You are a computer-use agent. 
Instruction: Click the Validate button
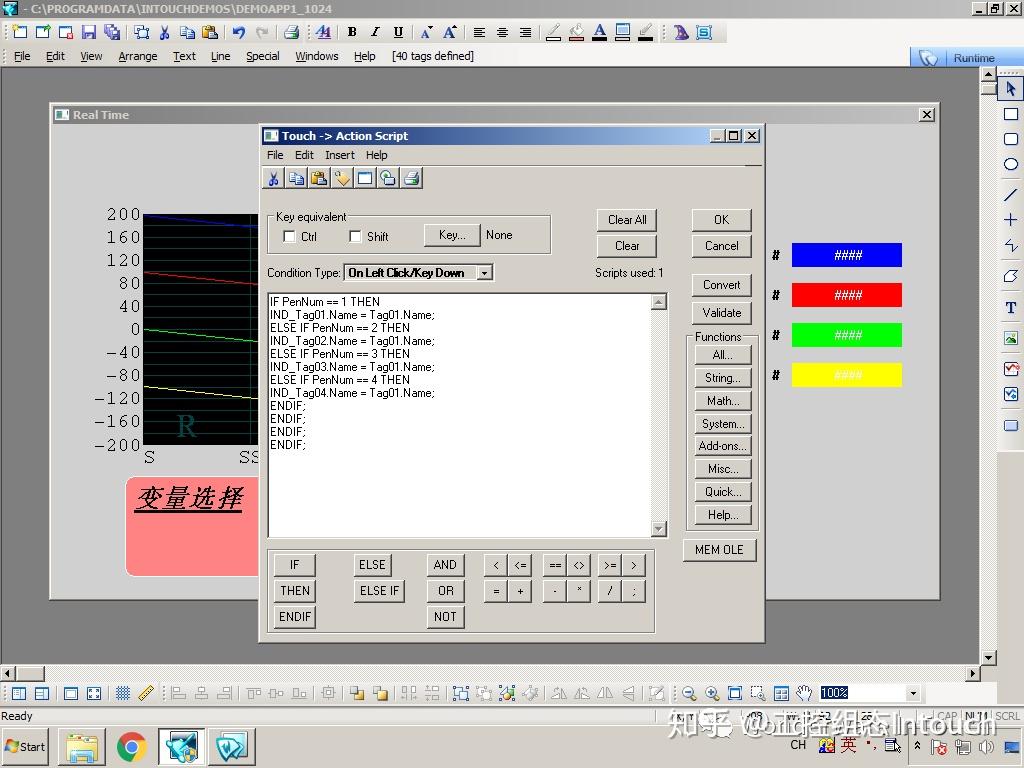click(721, 312)
